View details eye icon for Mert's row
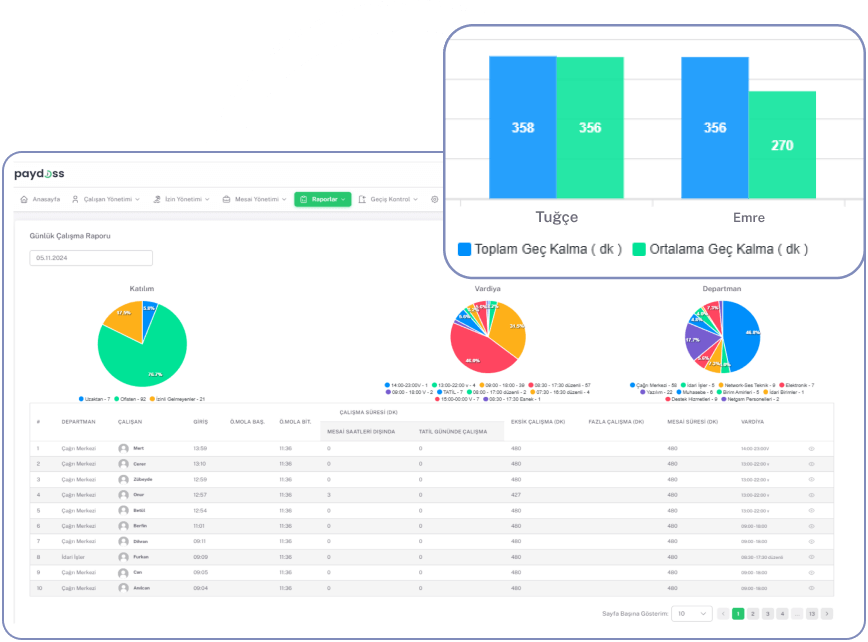The width and height of the screenshot is (868, 642). click(x=812, y=448)
